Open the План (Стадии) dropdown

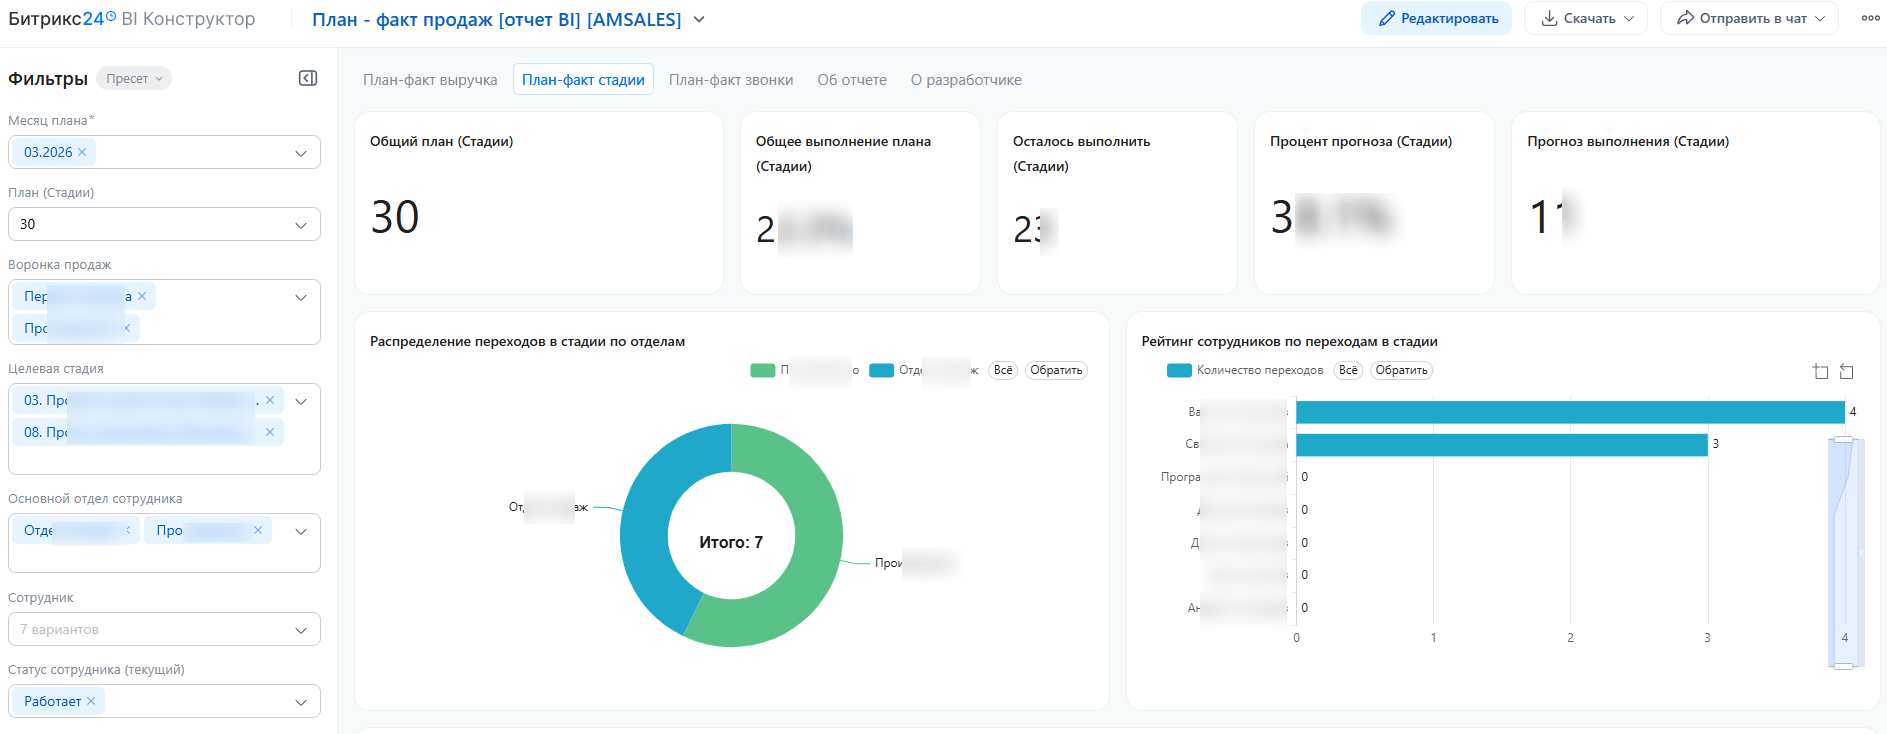point(164,224)
